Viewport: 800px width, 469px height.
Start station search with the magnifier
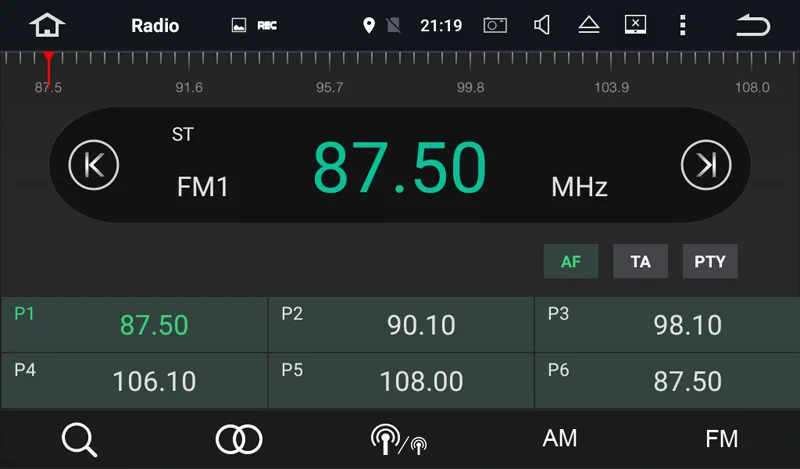tap(80, 439)
